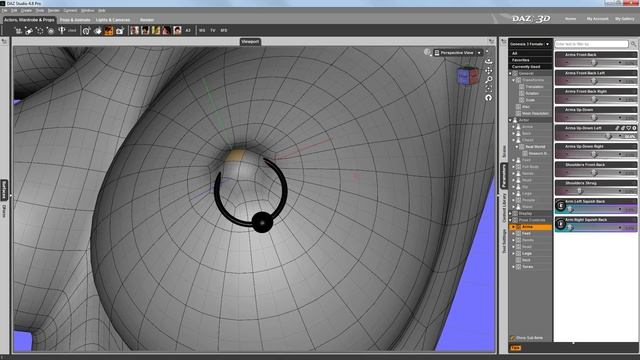Select the All category
Image resolution: width=640 pixels, height=360 pixels.
tap(515, 53)
